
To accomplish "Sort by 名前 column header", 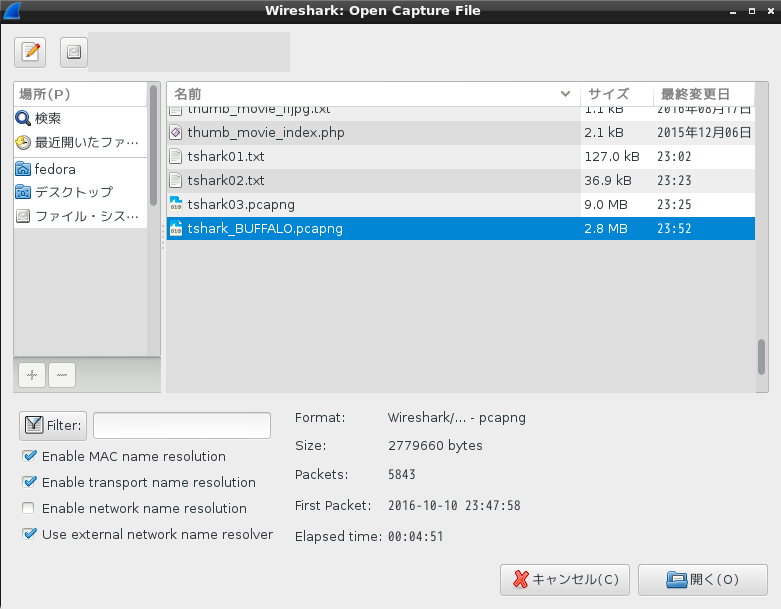I will click(x=374, y=94).
